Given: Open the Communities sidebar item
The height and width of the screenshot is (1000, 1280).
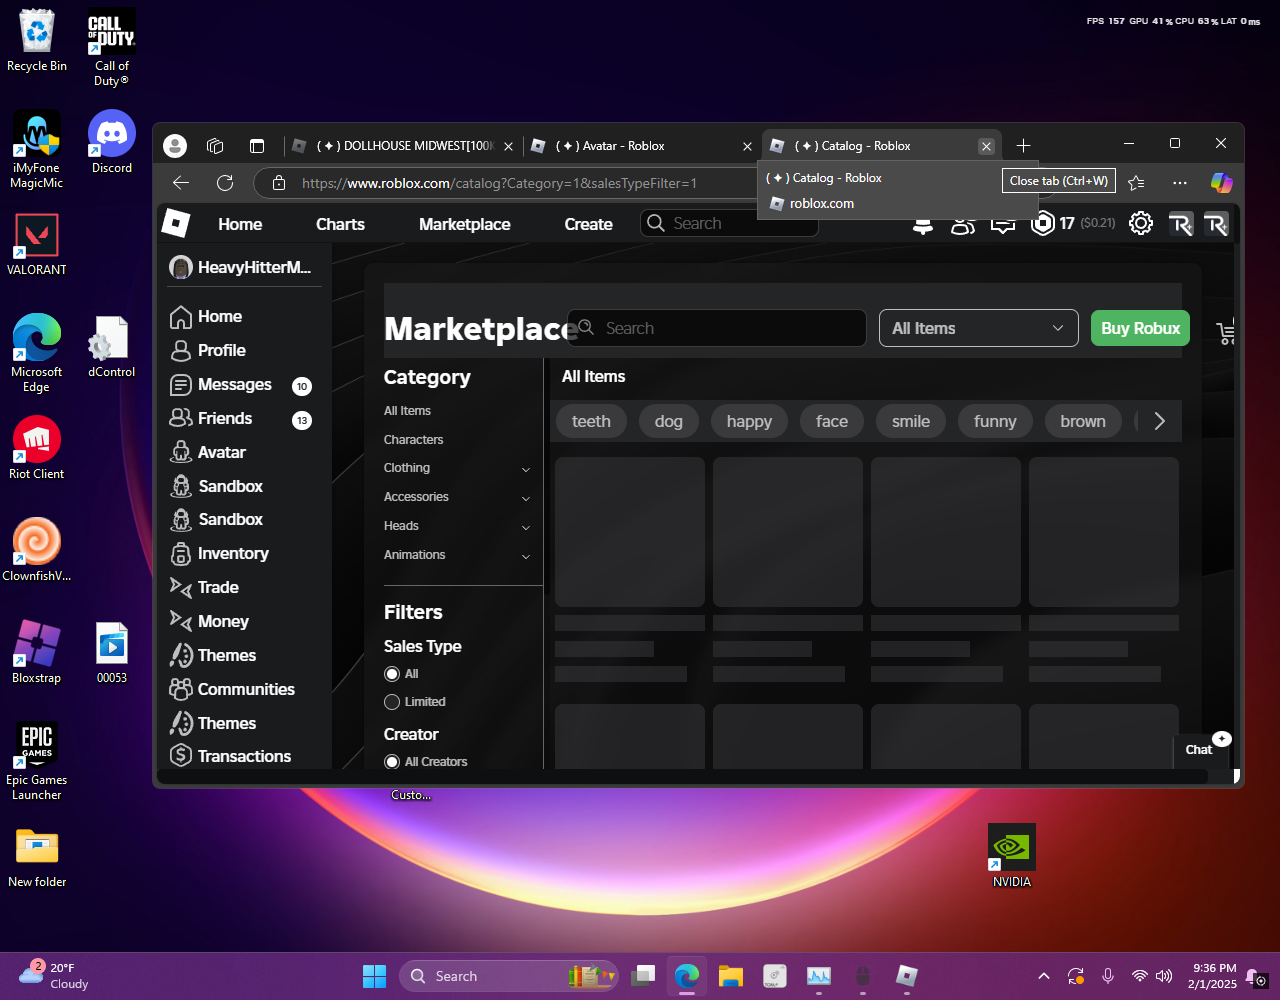Looking at the screenshot, I should [245, 689].
